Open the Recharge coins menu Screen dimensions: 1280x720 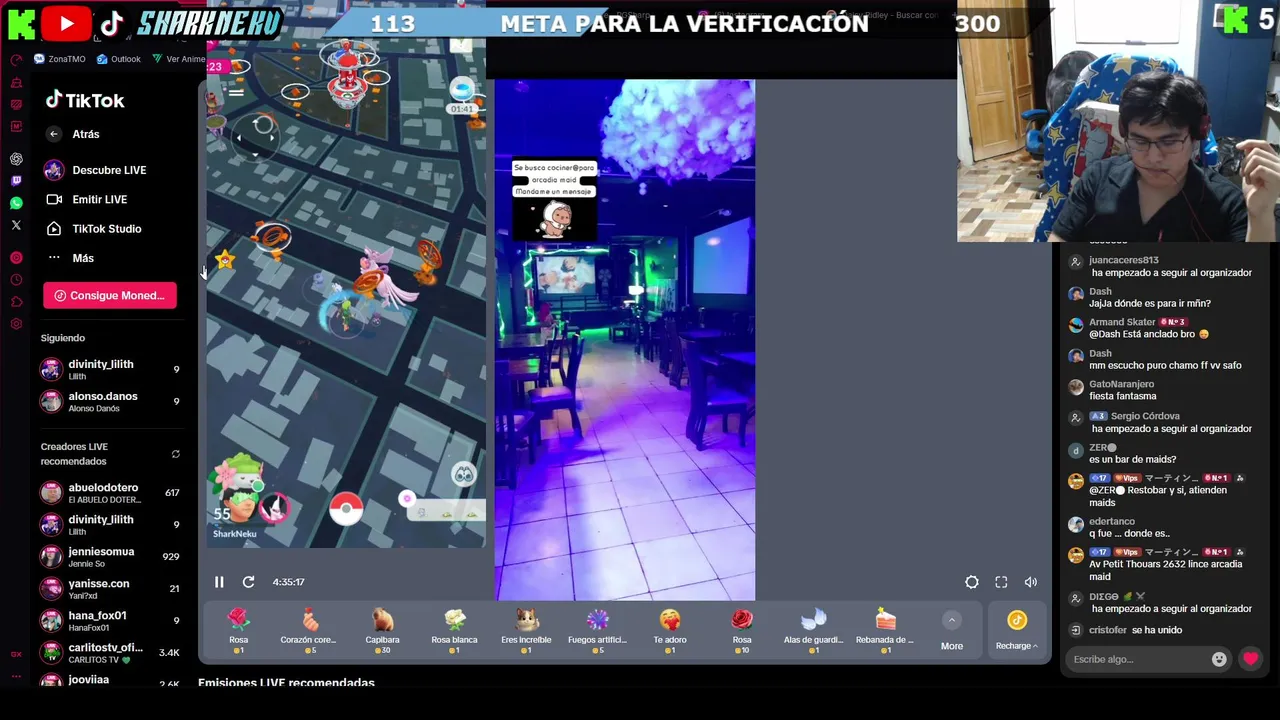1017,631
